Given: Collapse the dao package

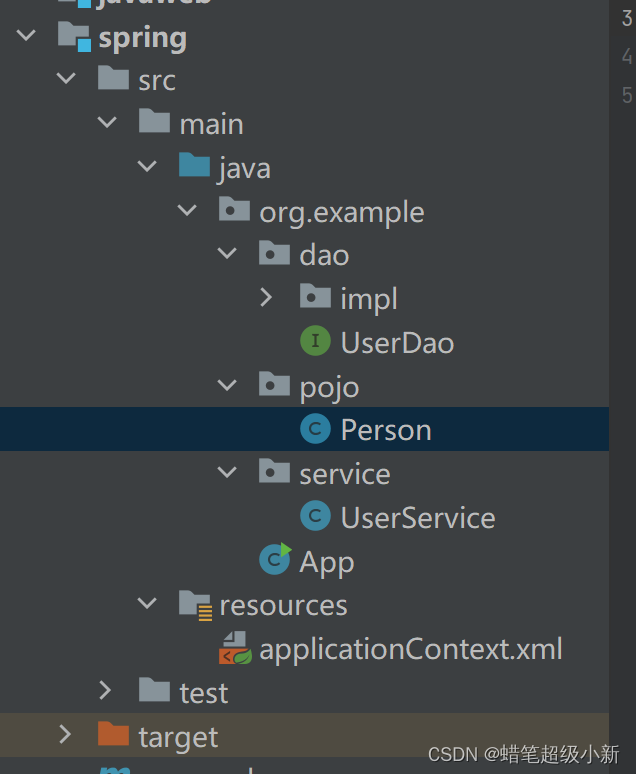Looking at the screenshot, I should [227, 254].
